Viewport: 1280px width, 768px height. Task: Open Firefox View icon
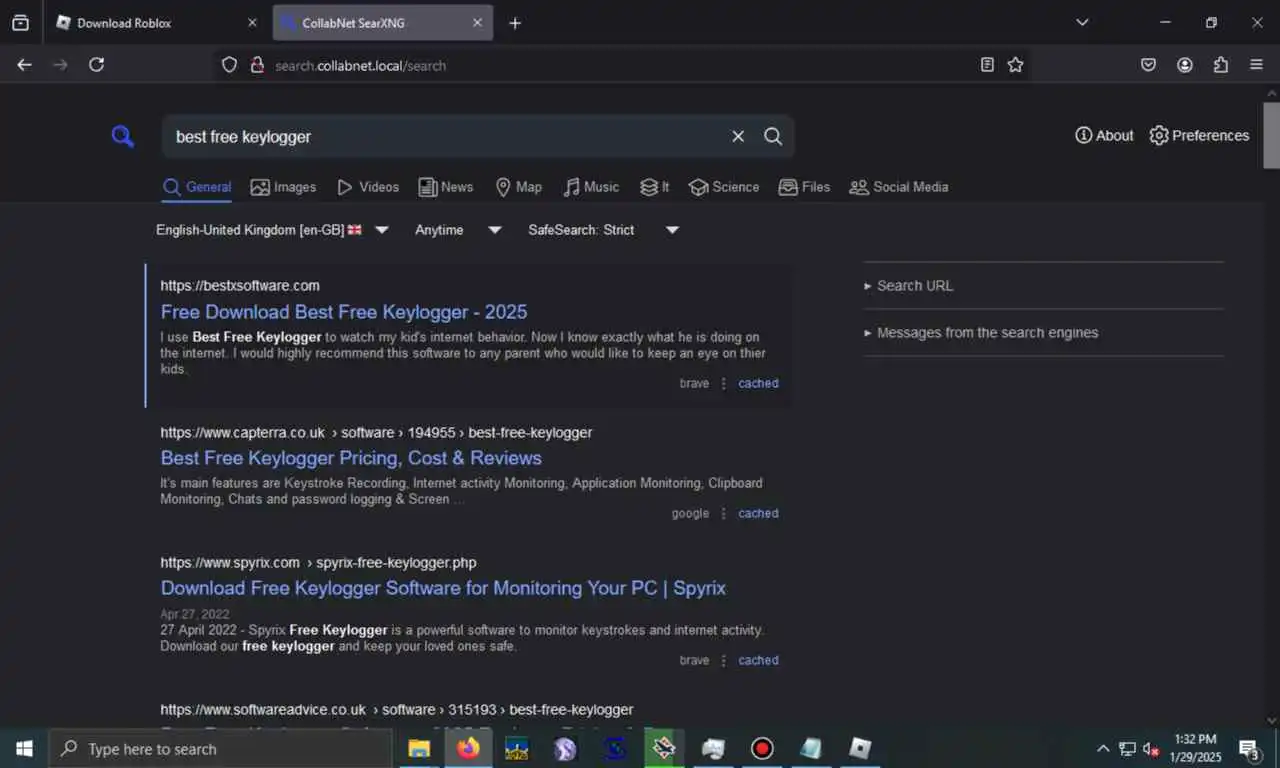point(20,23)
